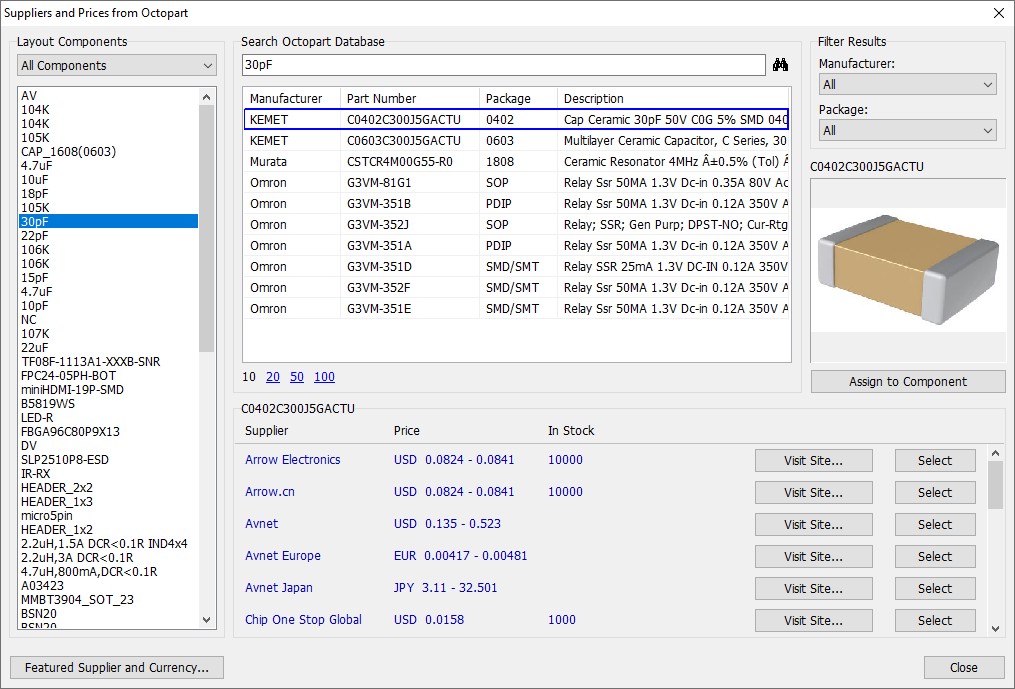Select Arrow.cn as supplier
1015x689 pixels.
tap(935, 492)
